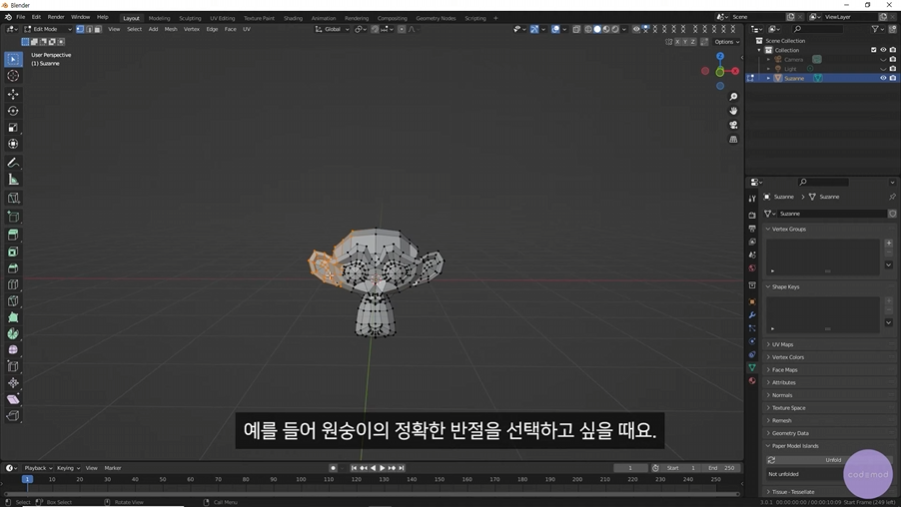Select the Spin tool
Screen dimensions: 901x507
[x=13, y=333]
